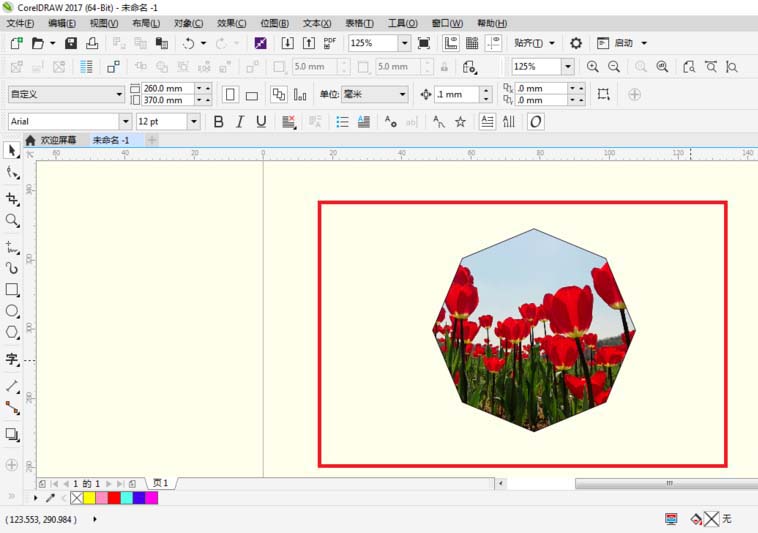758x533 pixels.
Task: Open the View menu
Action: coord(104,23)
